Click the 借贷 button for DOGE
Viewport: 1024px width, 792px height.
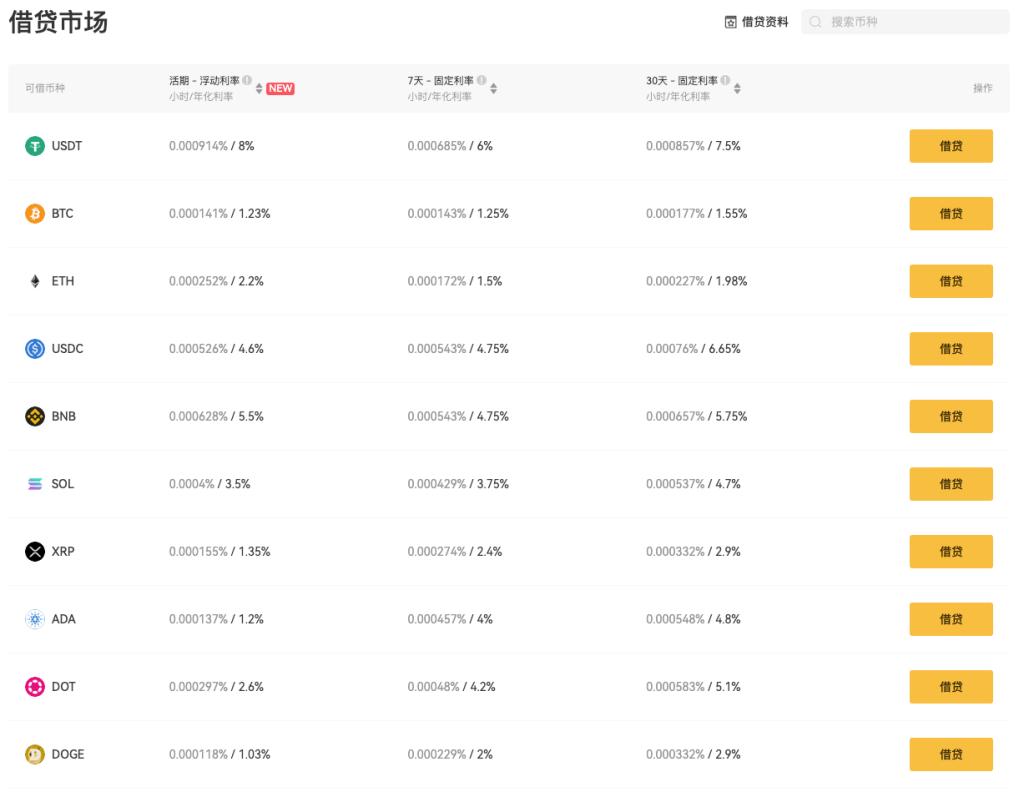coord(950,754)
